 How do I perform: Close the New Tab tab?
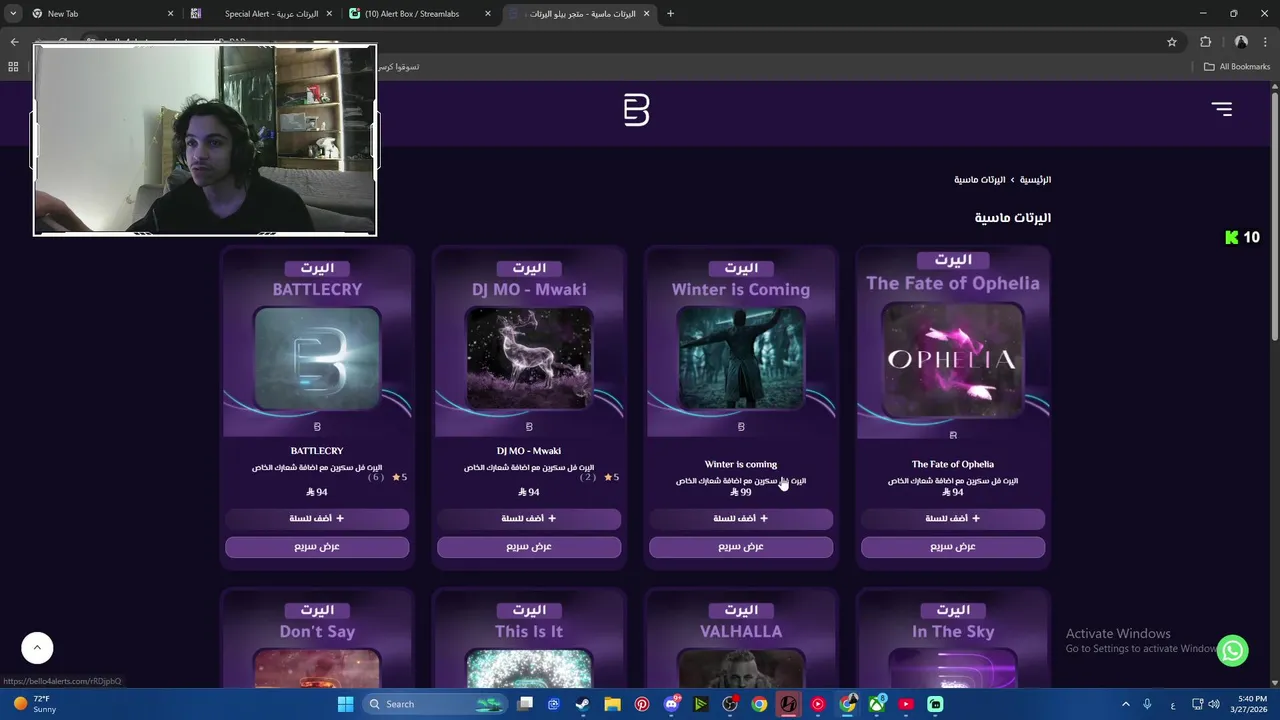point(170,14)
